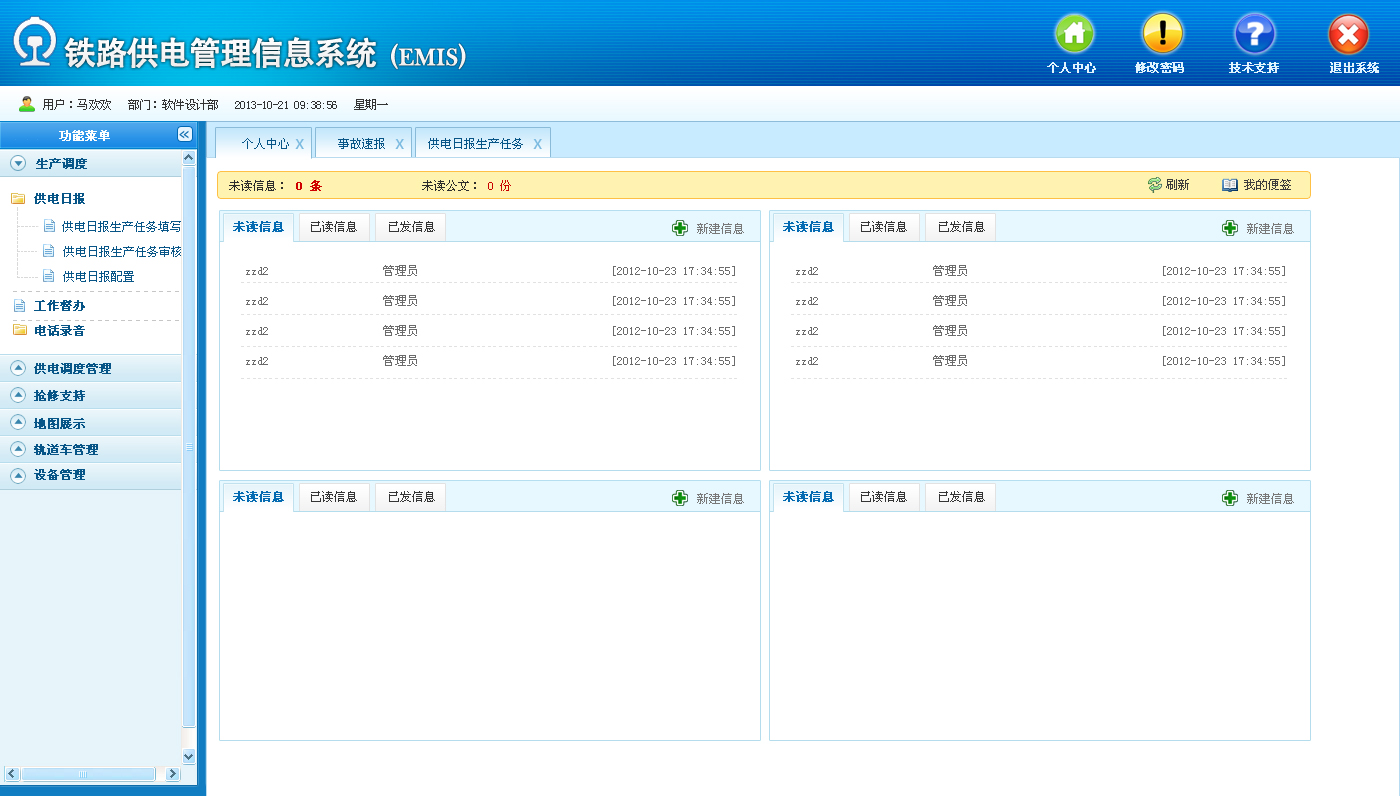Collapse the 功能菜单 sidebar with double-arrow icon
1400x796 pixels.
click(185, 135)
